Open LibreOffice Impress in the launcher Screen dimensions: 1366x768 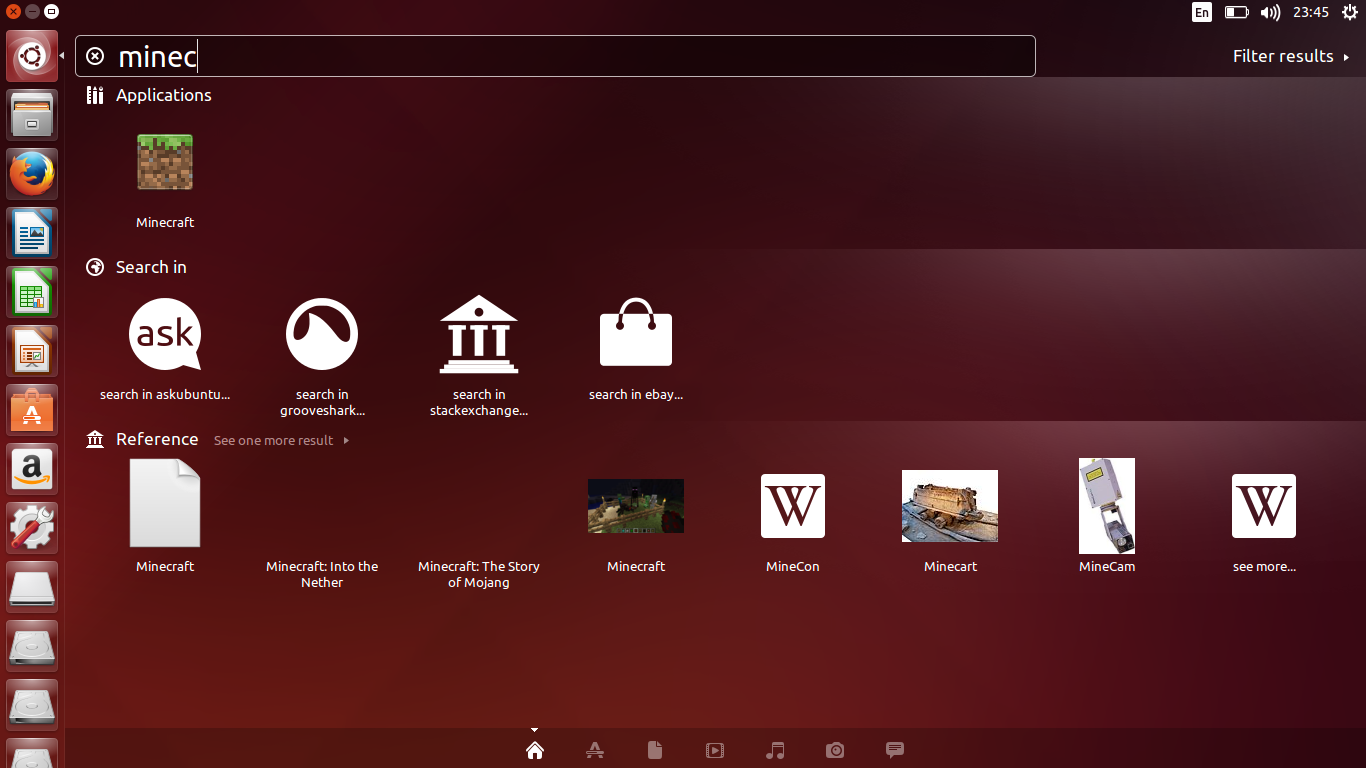[x=33, y=351]
